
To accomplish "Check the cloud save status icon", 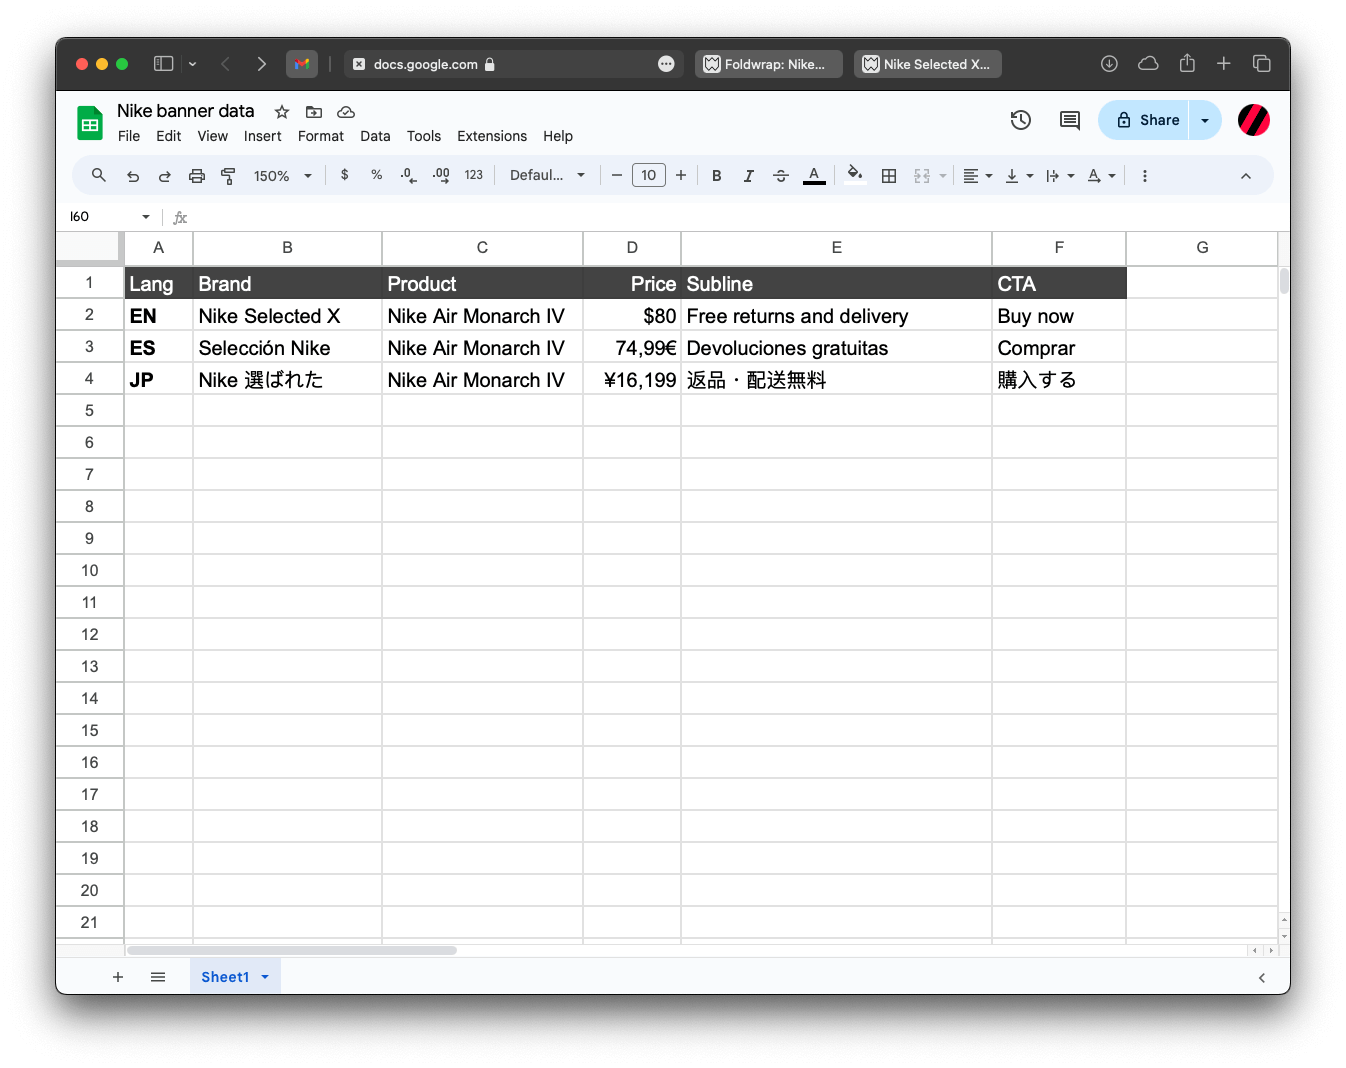I will 346,112.
